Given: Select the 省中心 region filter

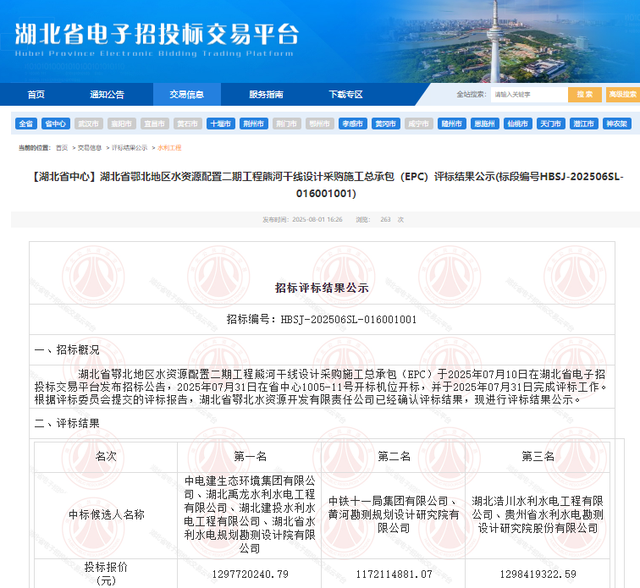Looking at the screenshot, I should coord(56,124).
